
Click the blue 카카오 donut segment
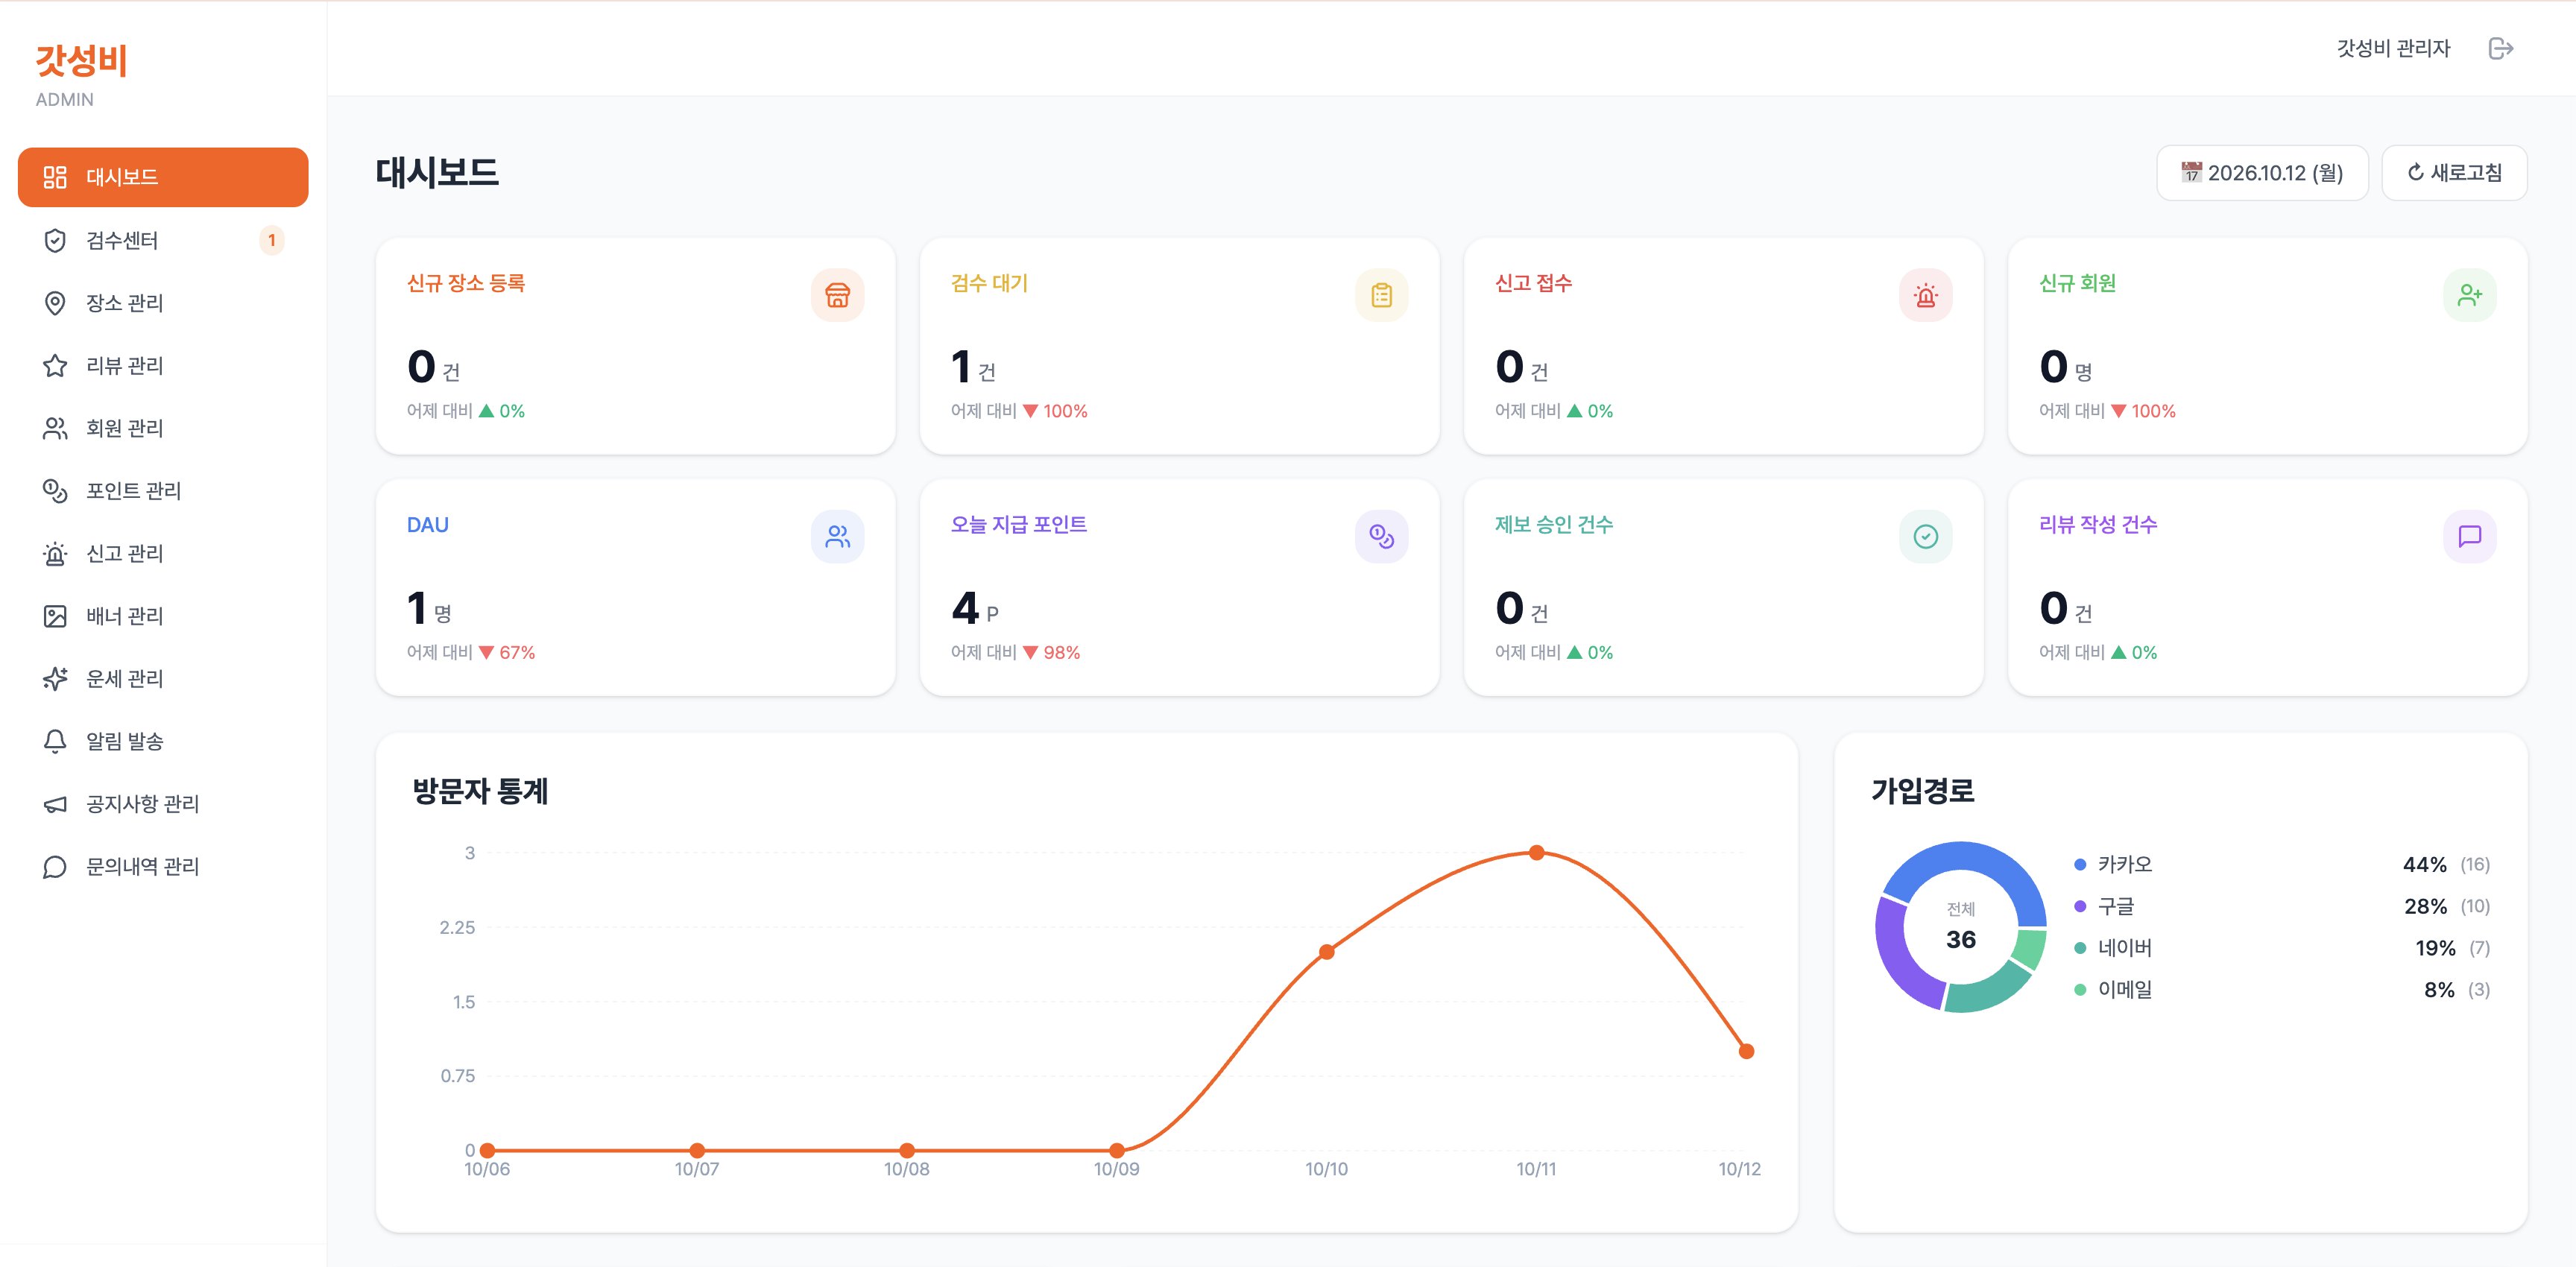1975,857
